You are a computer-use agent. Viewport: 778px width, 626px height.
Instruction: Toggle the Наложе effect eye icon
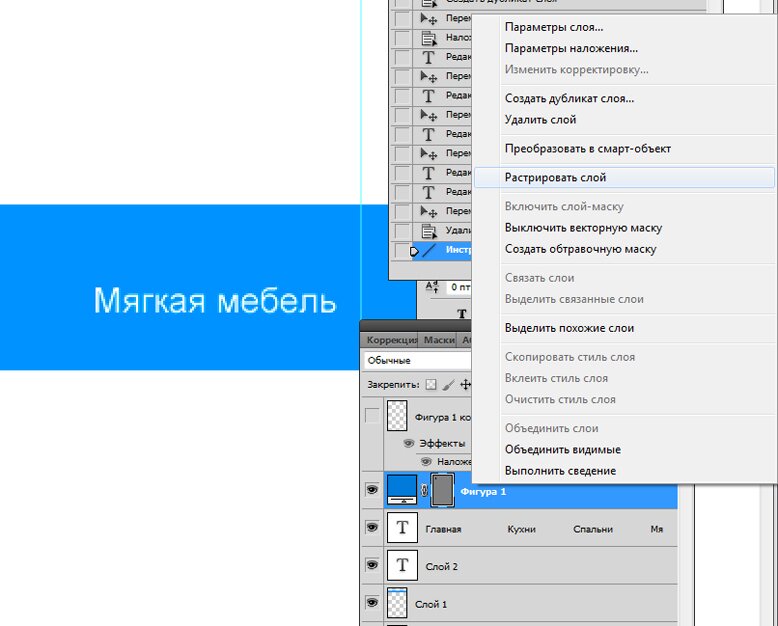[x=426, y=462]
